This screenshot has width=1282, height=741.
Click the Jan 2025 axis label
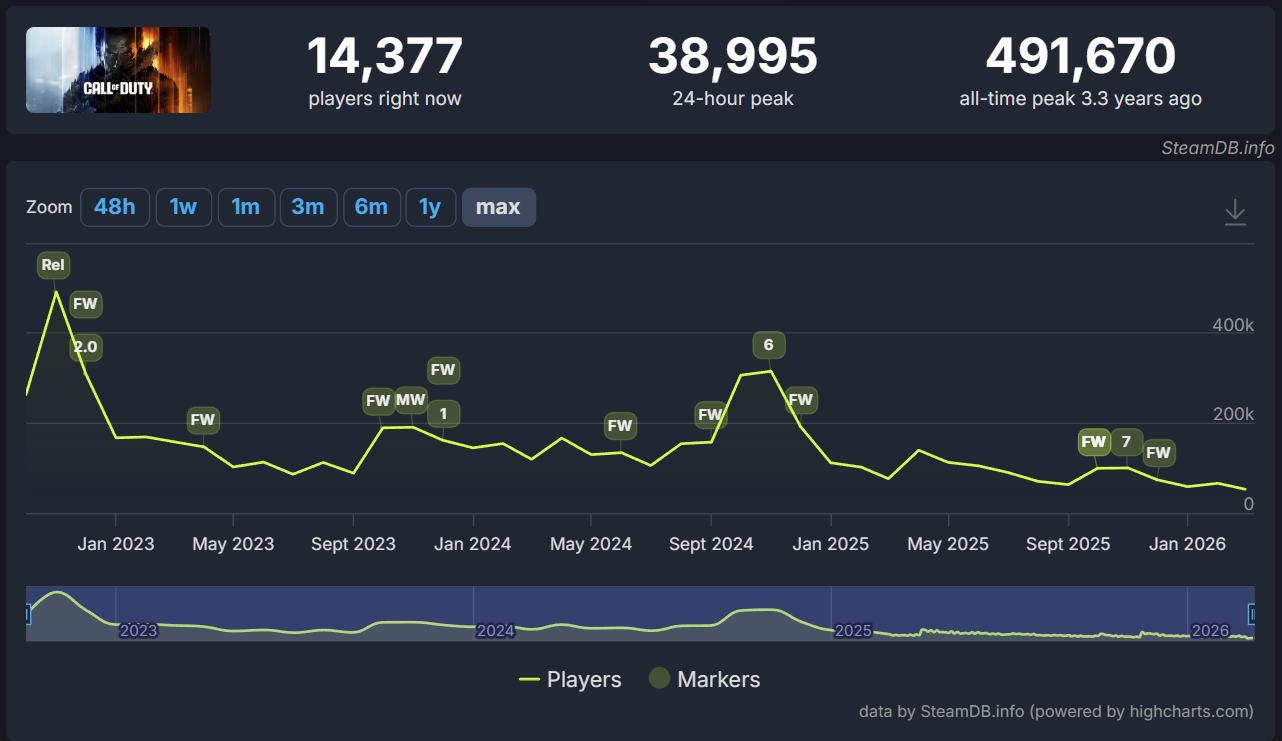click(x=831, y=544)
